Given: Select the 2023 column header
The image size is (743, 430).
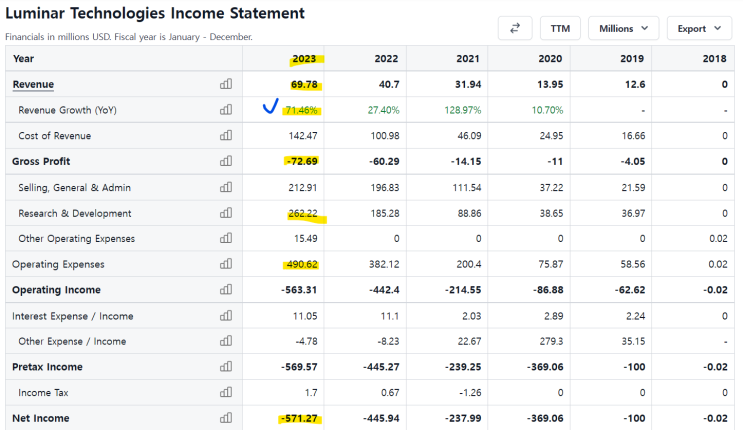Looking at the screenshot, I should click(x=304, y=58).
